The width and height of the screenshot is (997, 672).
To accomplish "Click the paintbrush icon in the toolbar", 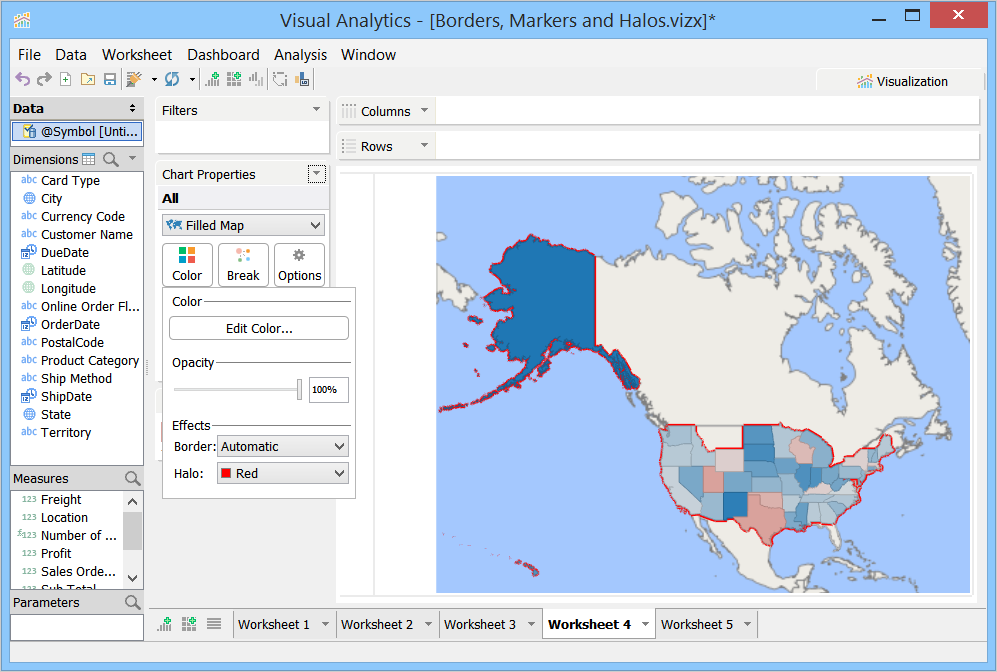I will (134, 79).
